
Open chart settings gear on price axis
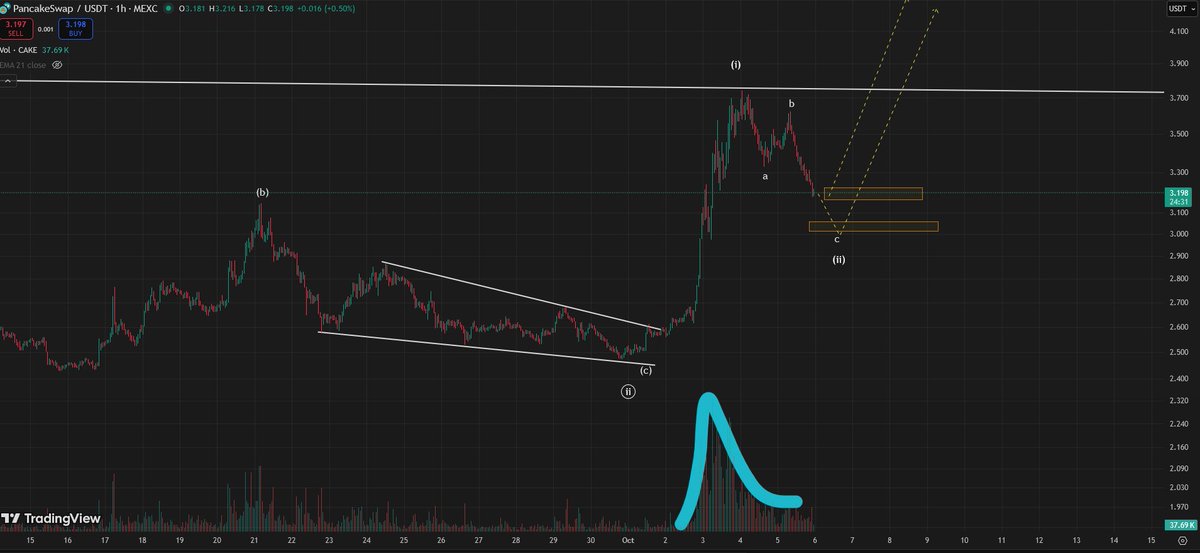[x=1182, y=541]
